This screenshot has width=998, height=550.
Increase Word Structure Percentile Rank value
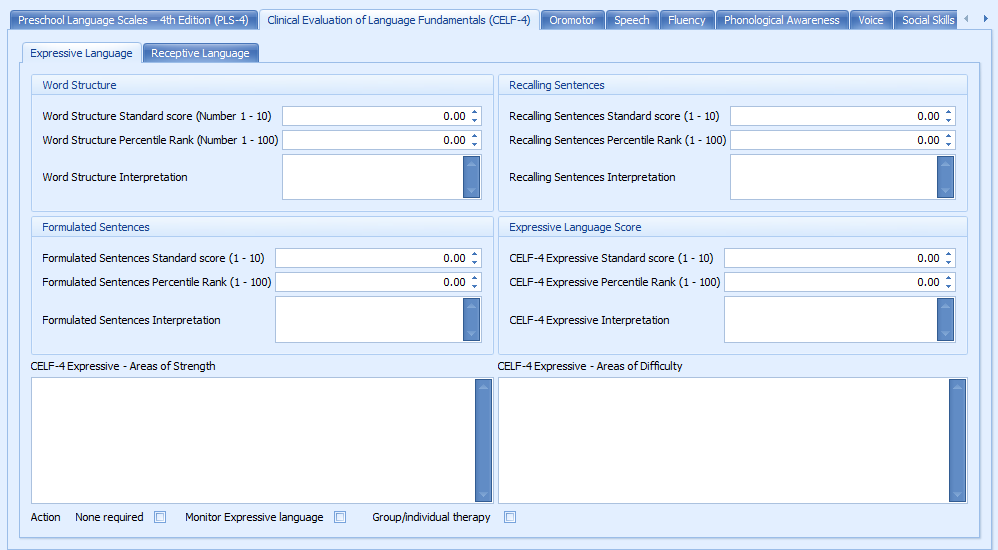coord(474,137)
